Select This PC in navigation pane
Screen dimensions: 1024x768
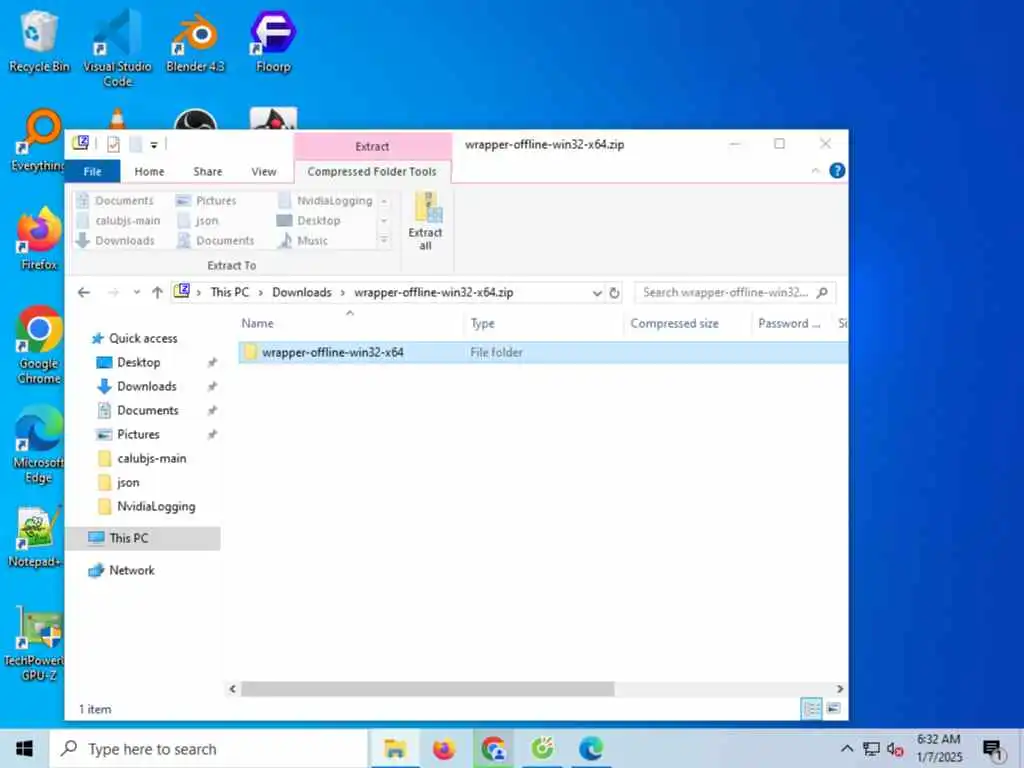(143, 538)
